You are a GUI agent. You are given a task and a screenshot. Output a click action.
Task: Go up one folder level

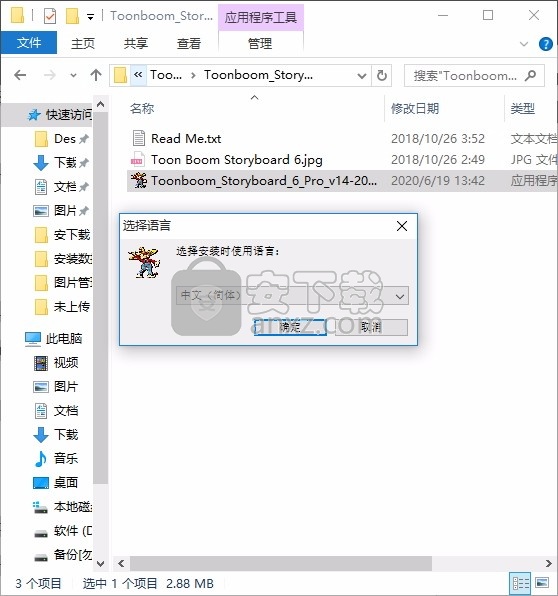(96, 74)
